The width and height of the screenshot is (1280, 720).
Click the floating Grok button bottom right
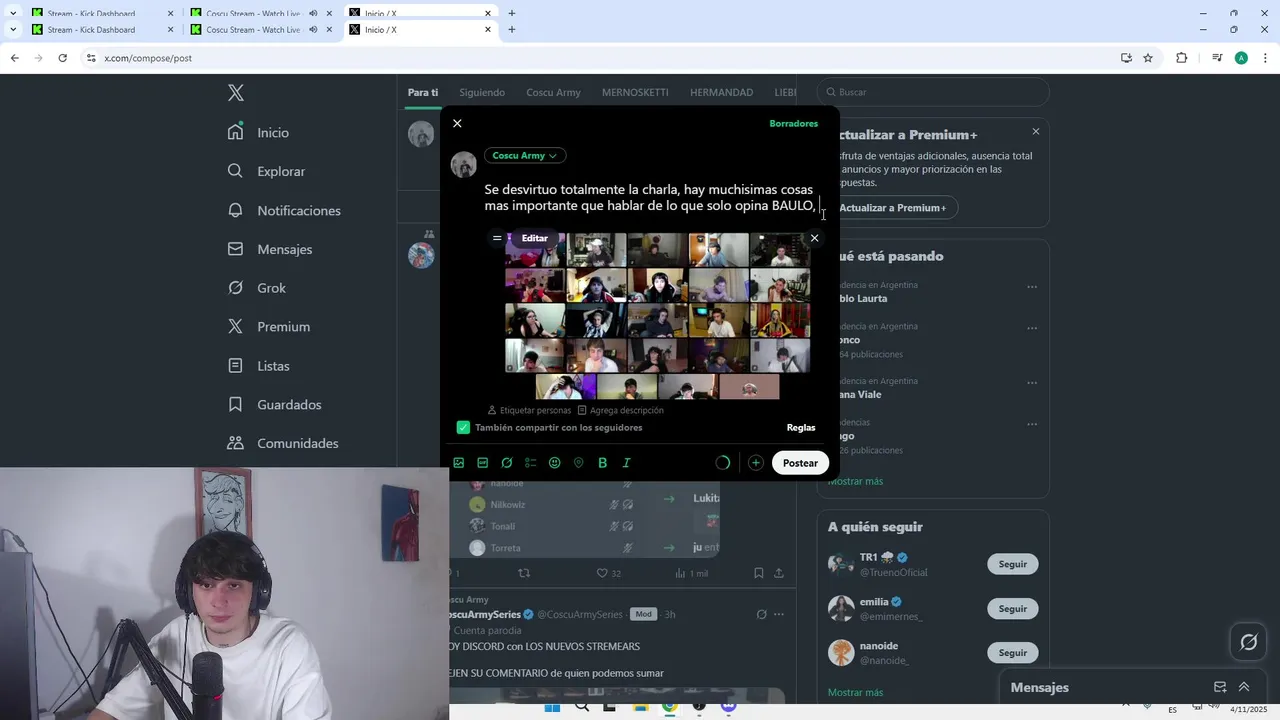(x=1249, y=642)
